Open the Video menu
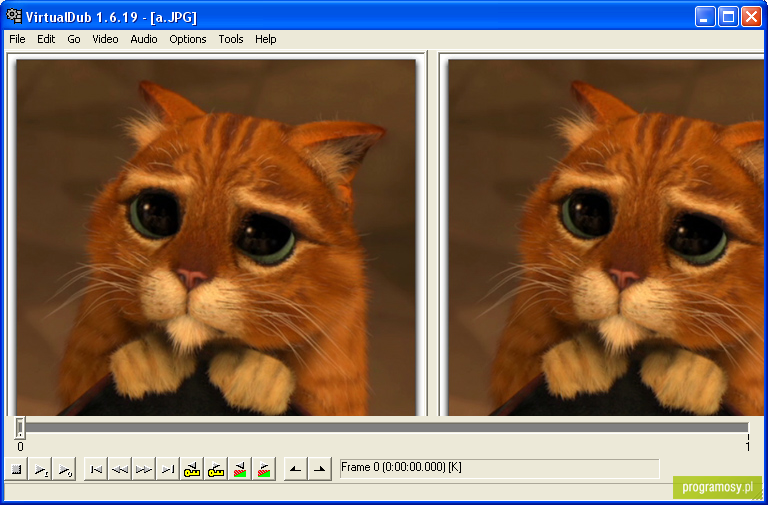Viewport: 768px width, 505px height. 105,39
